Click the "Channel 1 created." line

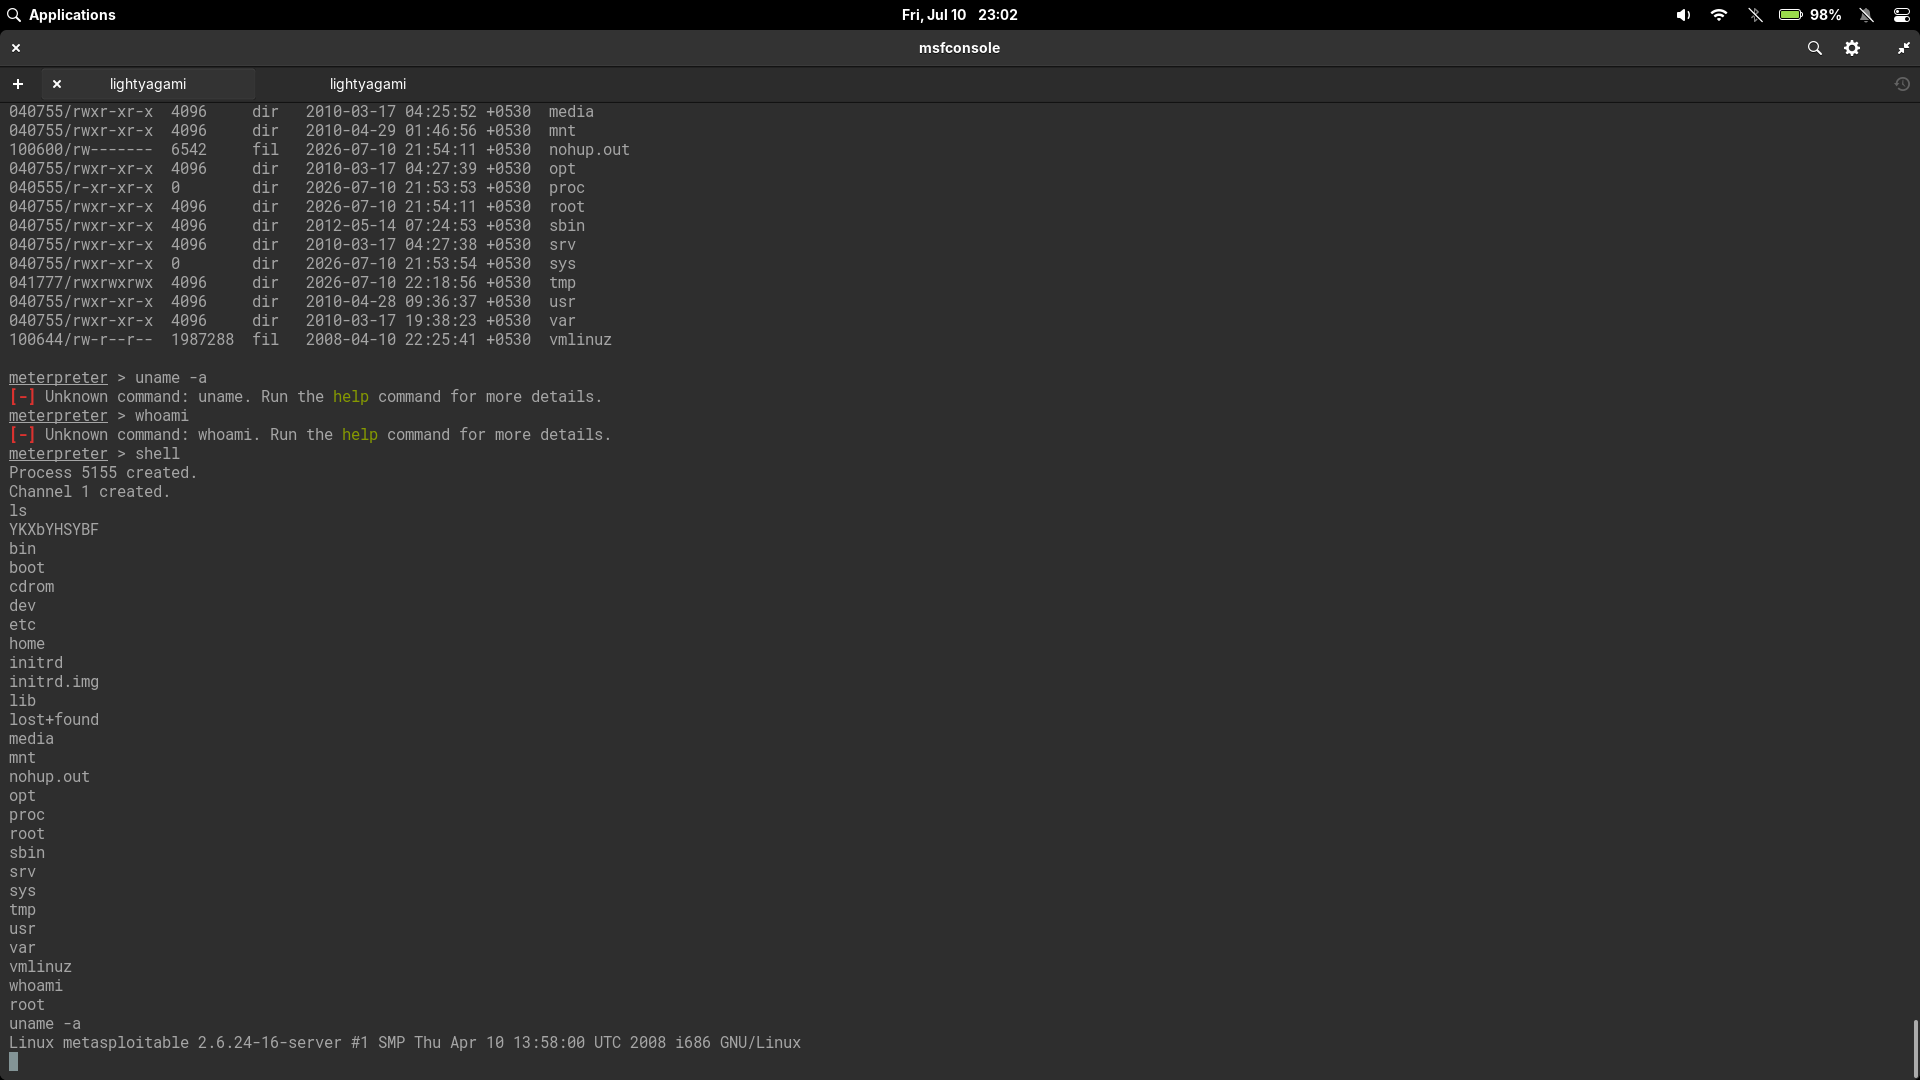coord(90,492)
